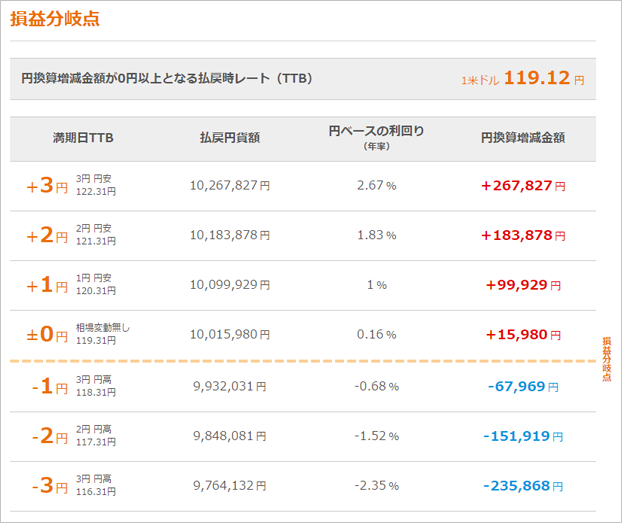Screen dimensions: 622x523
Task: Click the 損益分岐点 page heading
Action: (55, 19)
